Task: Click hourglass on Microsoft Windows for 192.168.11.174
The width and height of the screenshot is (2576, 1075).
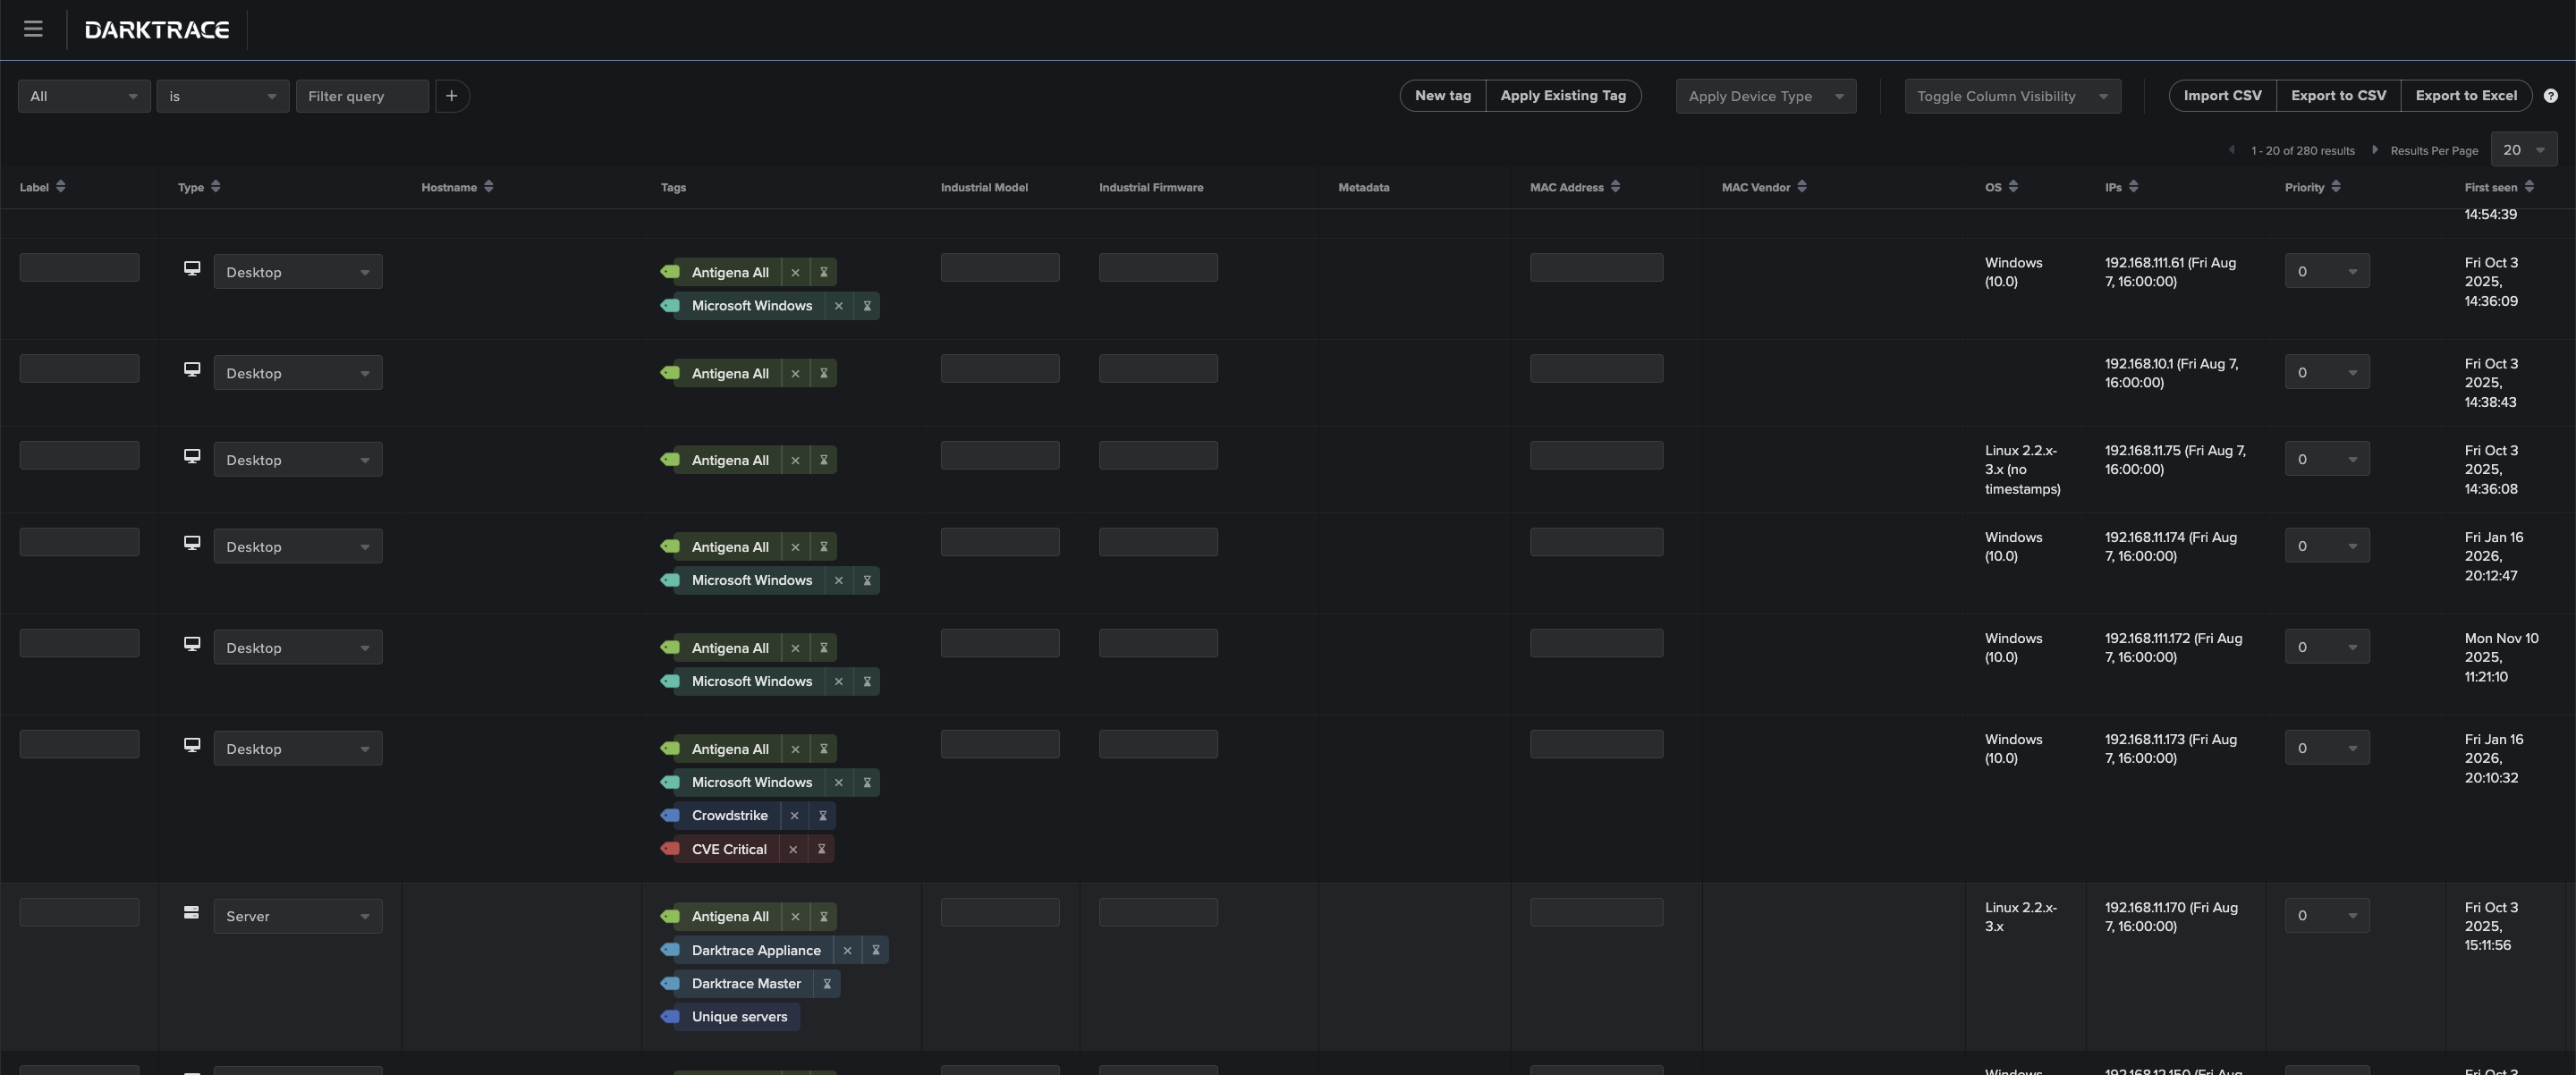Action: click(x=867, y=580)
